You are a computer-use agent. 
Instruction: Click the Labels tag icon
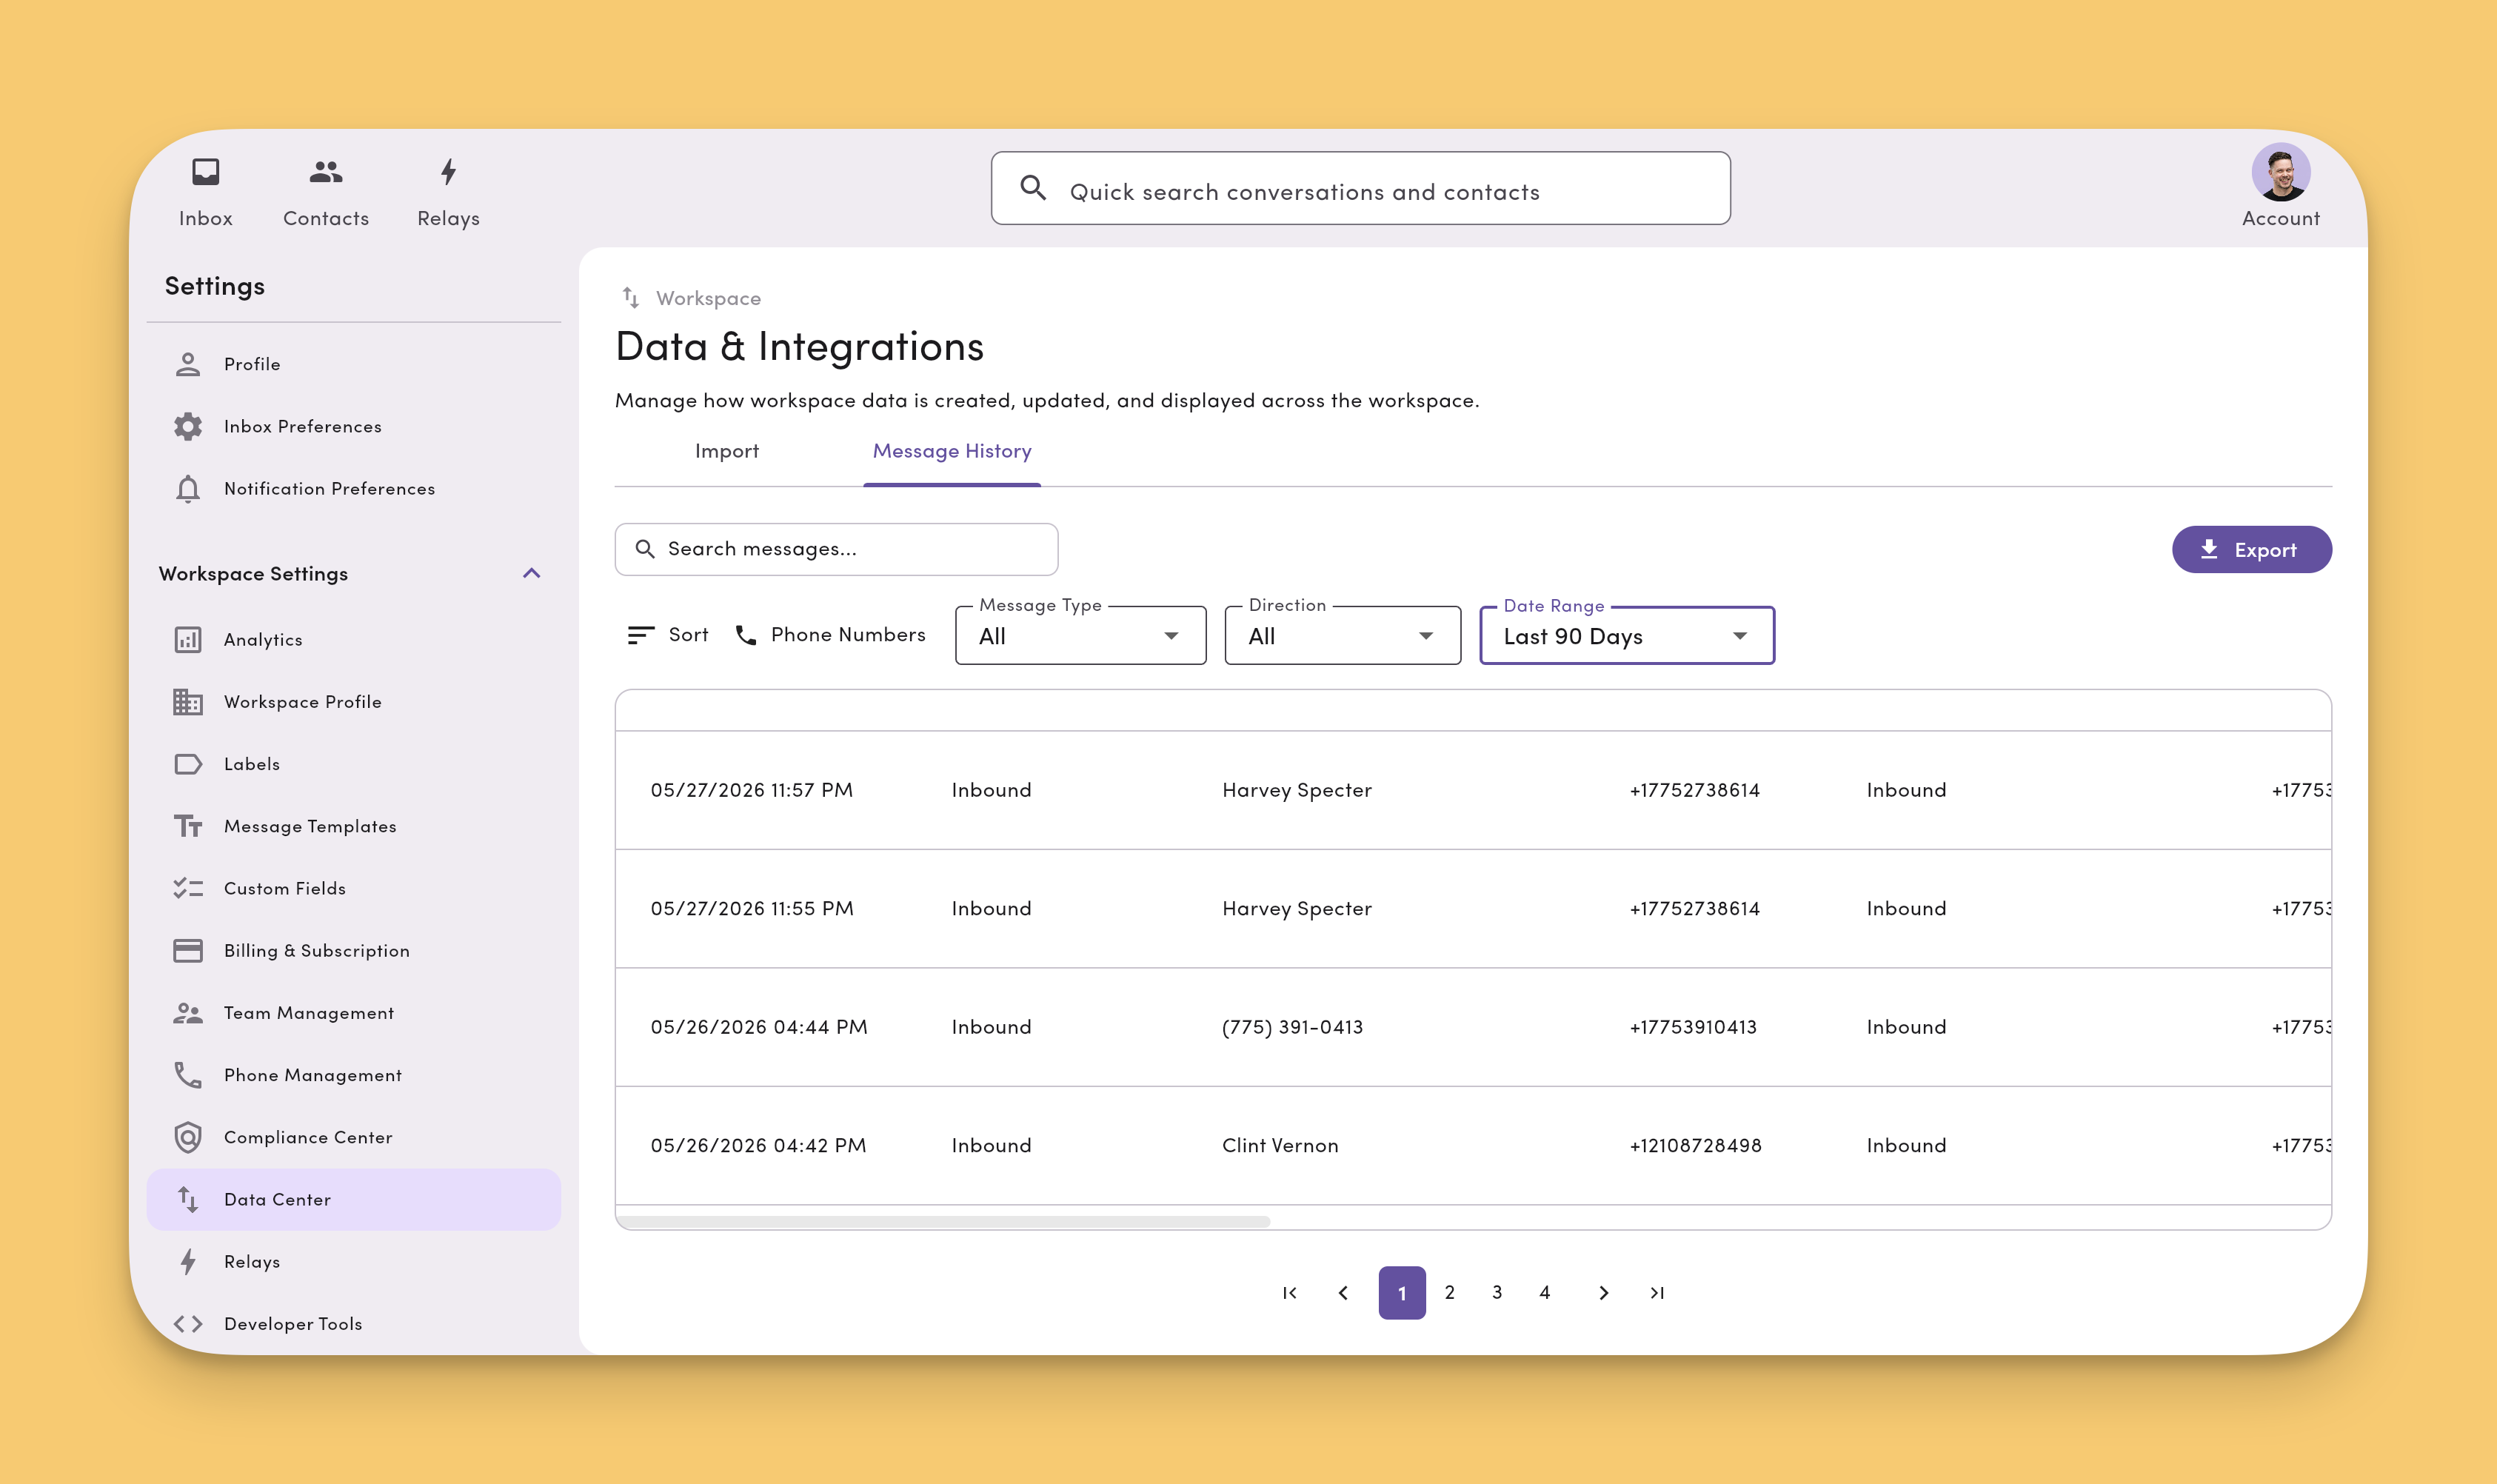click(188, 764)
